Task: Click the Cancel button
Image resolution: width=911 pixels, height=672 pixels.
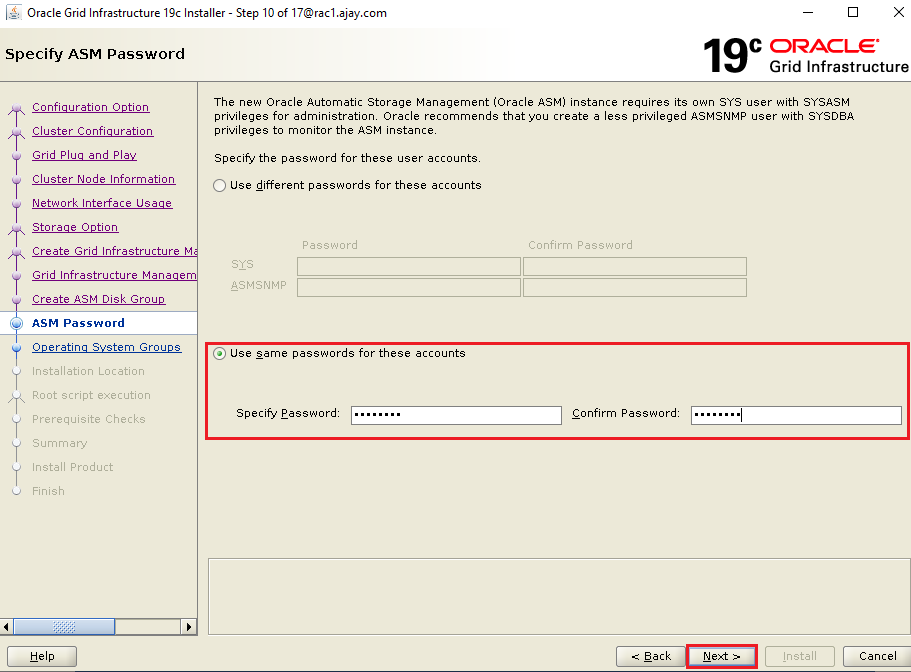Action: 877,656
